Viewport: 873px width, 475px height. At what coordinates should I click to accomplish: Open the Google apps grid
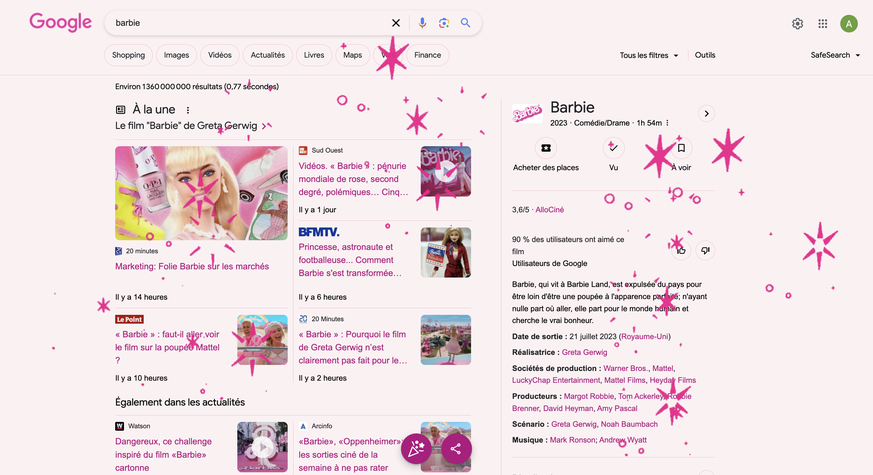pyautogui.click(x=823, y=24)
